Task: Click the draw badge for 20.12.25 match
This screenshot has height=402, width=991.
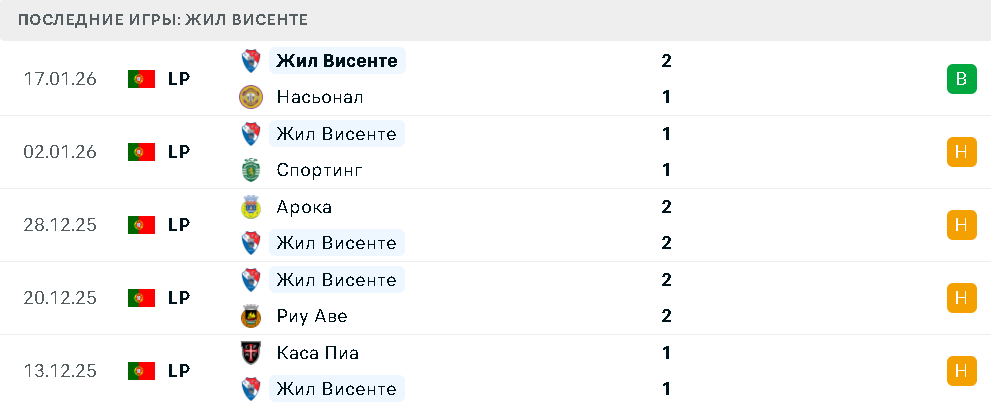Action: [961, 298]
